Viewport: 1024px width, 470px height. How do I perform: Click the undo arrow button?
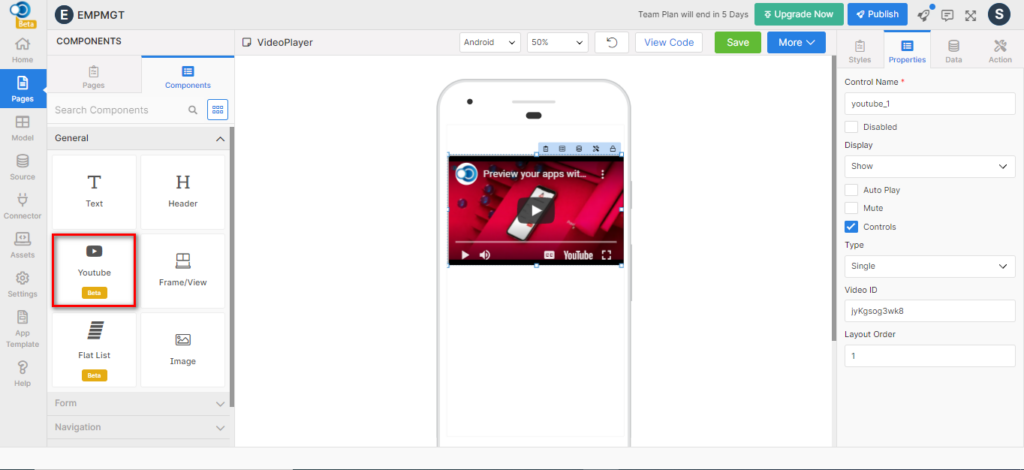point(612,42)
